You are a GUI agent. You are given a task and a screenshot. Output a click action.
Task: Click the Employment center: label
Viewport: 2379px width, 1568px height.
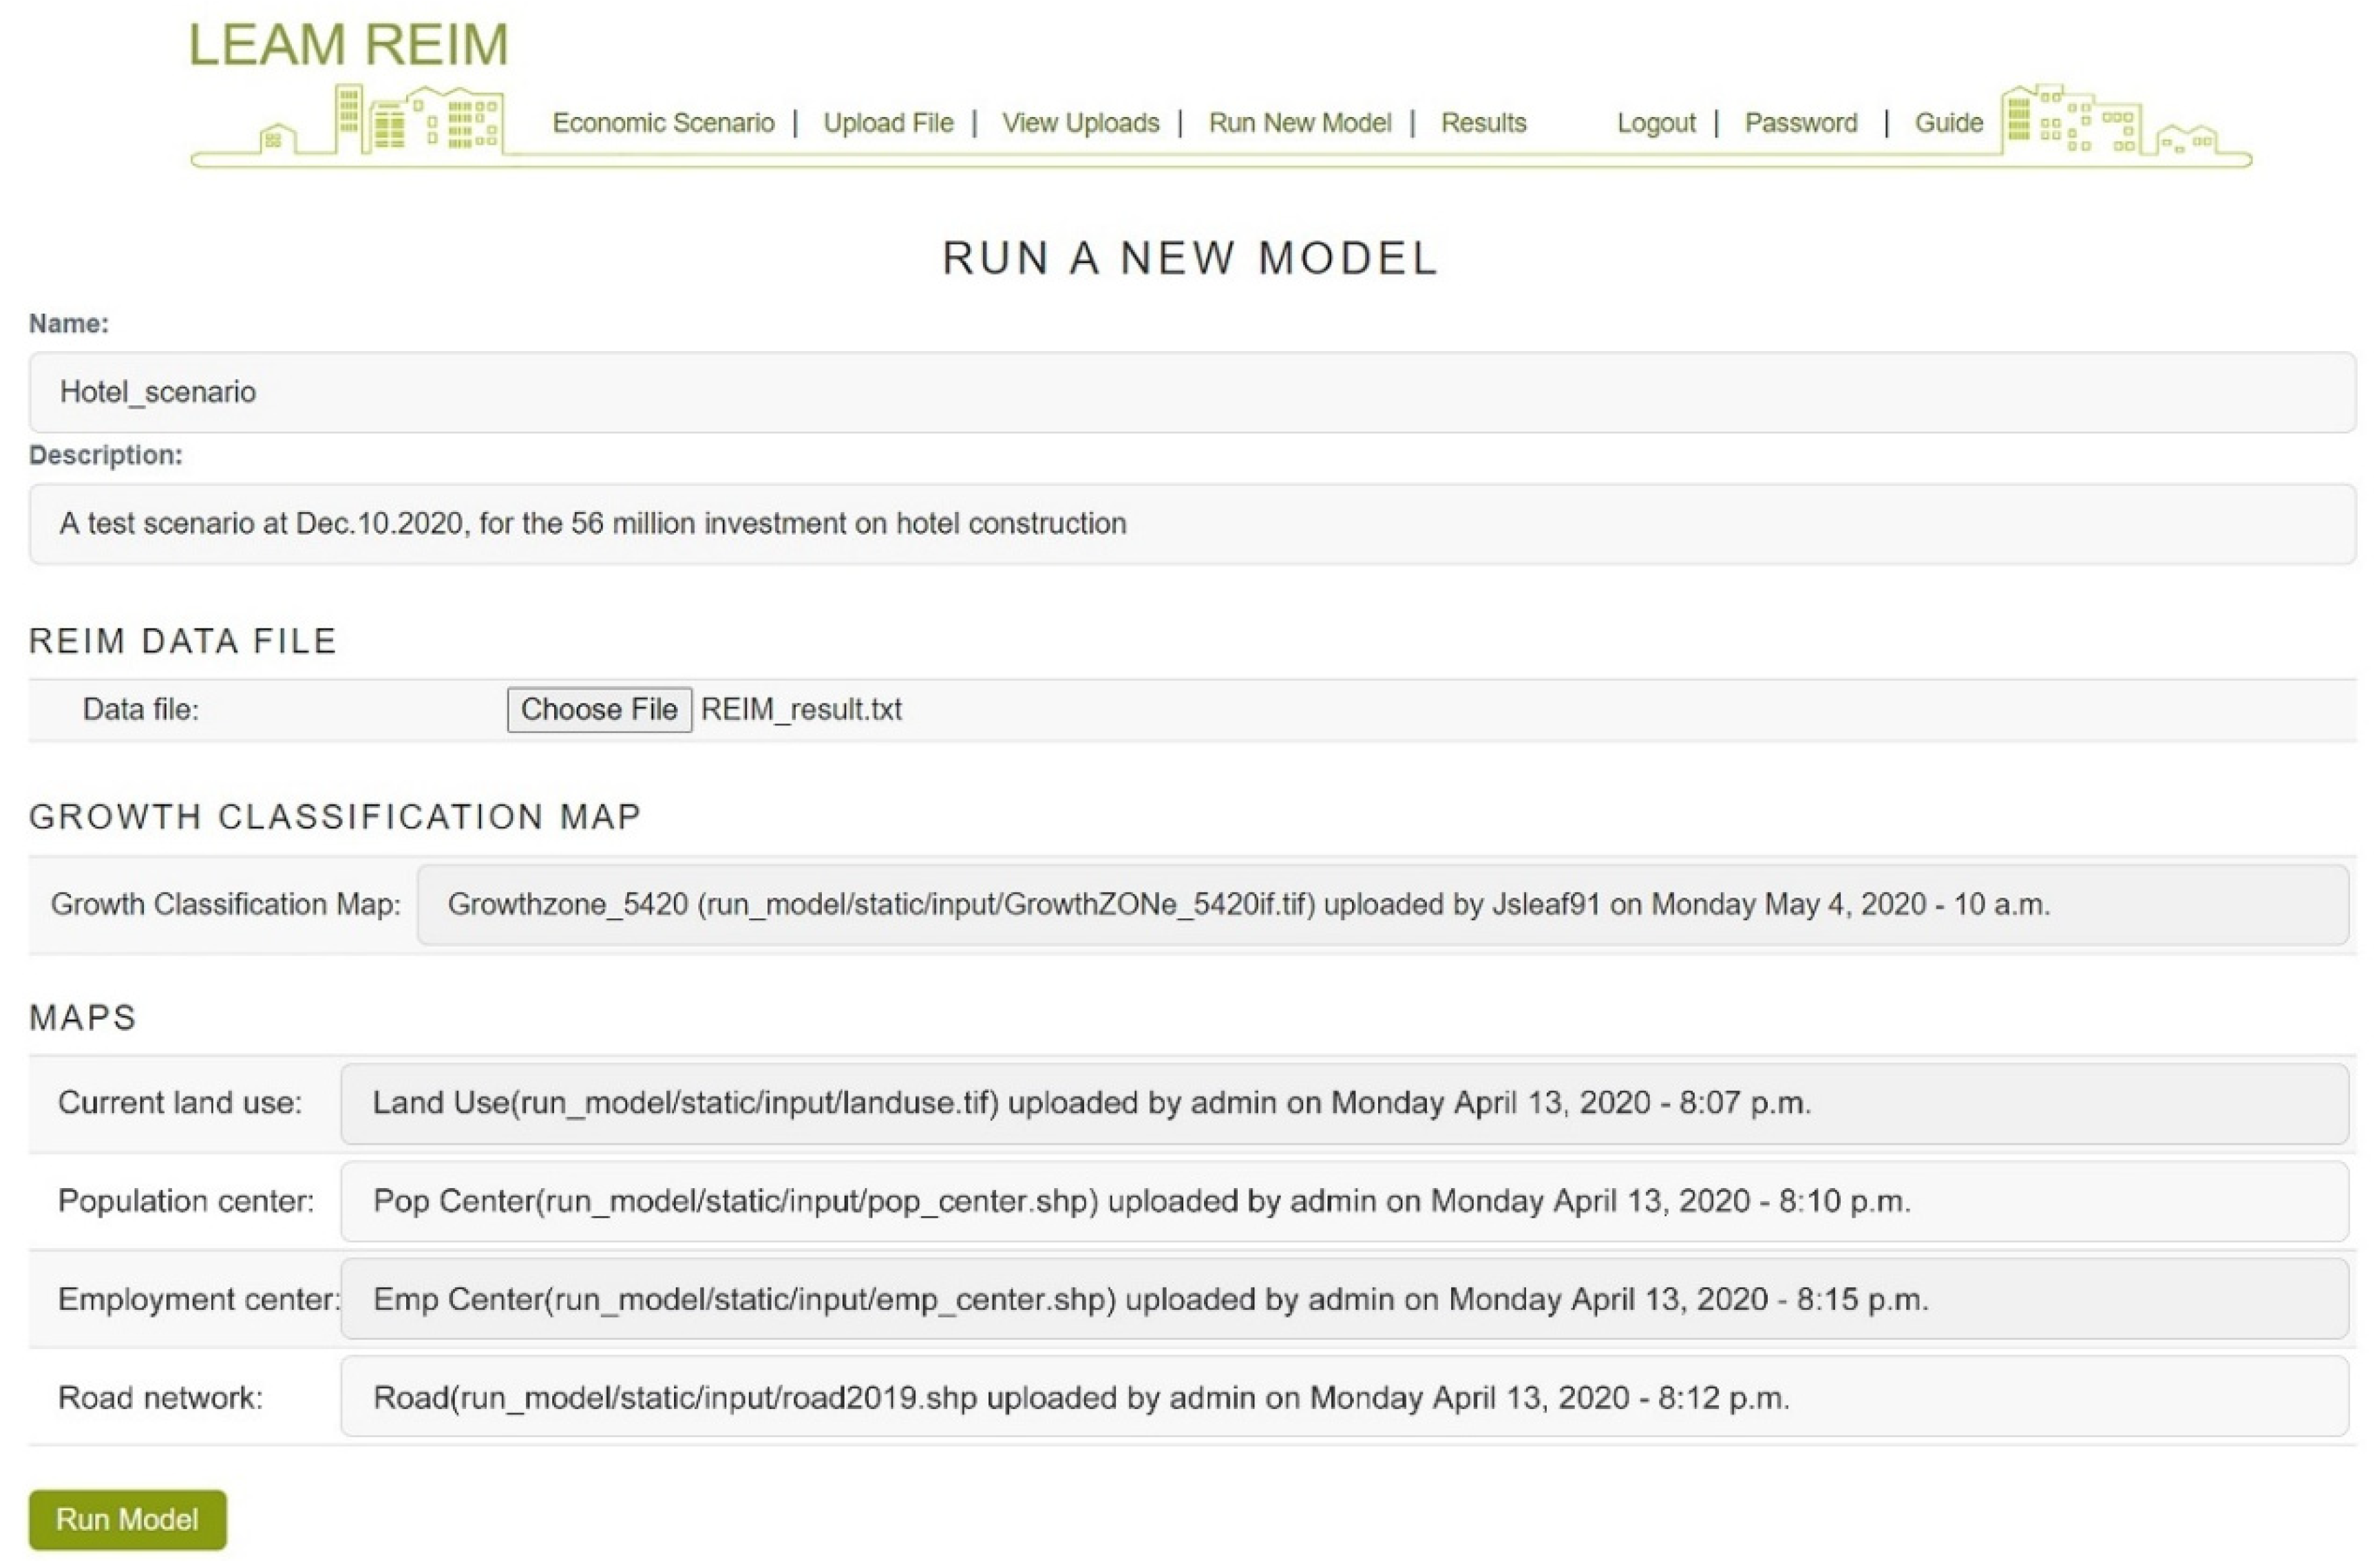tap(199, 1300)
